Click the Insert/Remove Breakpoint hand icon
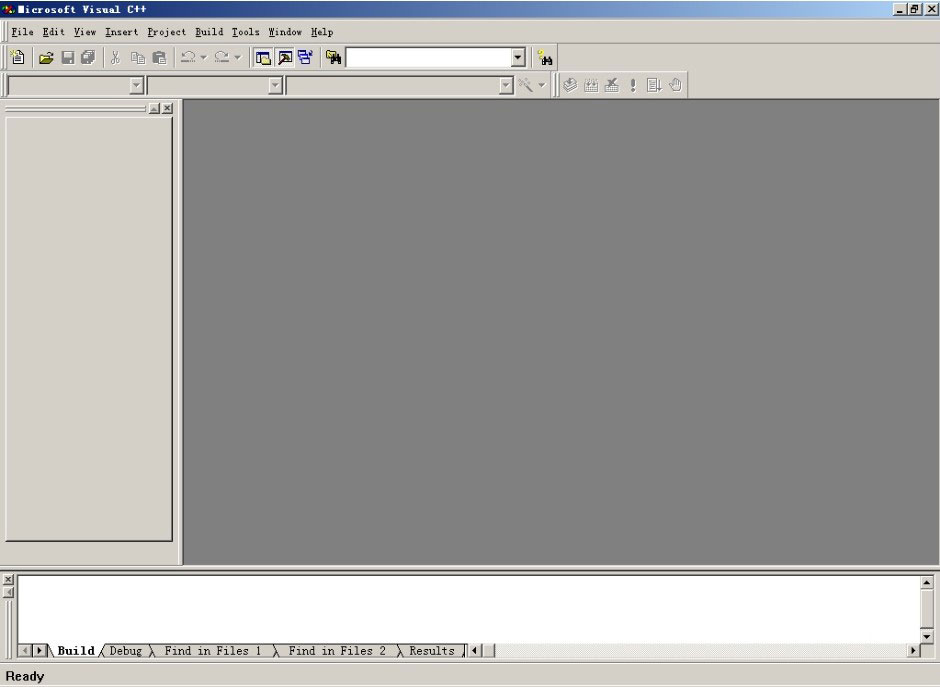This screenshot has height=687, width=940. pos(676,85)
